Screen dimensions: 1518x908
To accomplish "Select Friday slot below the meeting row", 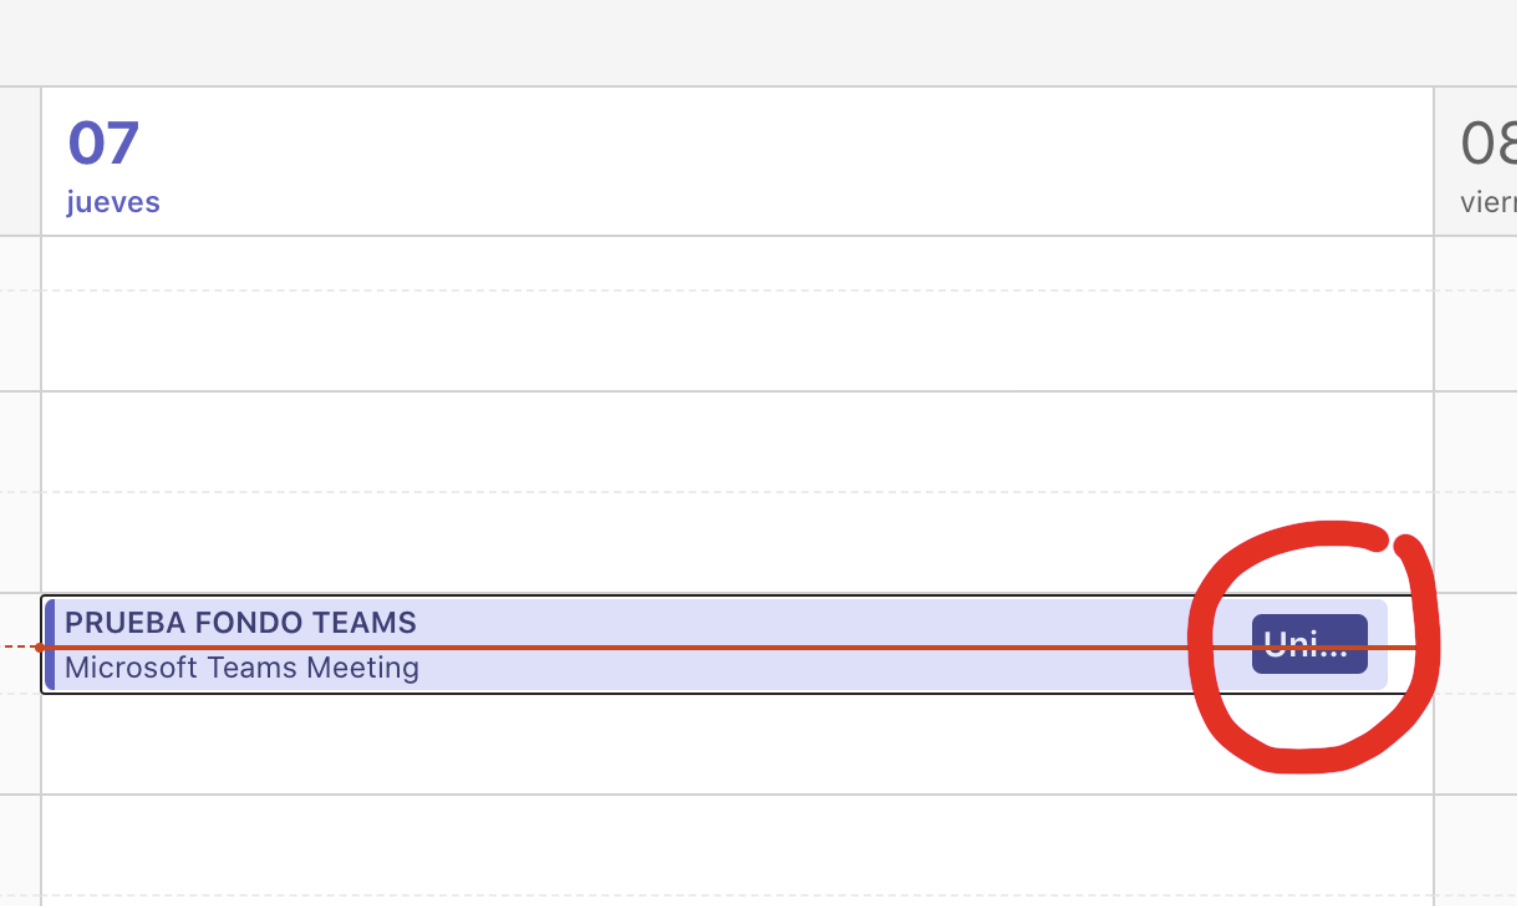I will 1476,744.
